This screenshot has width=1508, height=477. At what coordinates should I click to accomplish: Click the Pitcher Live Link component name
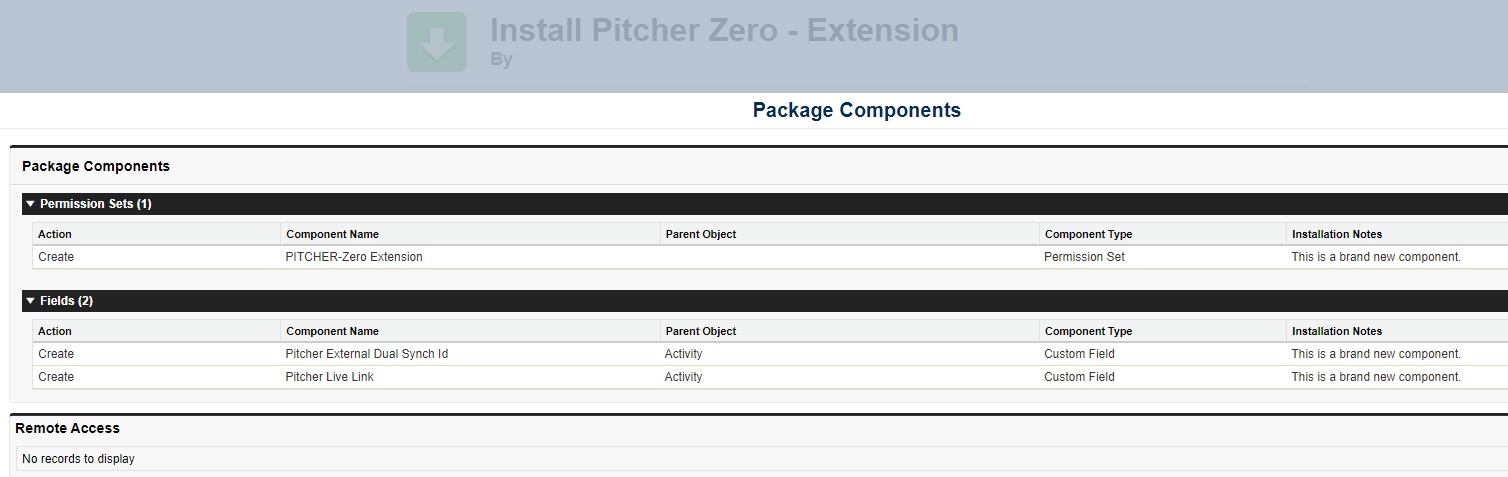(330, 377)
